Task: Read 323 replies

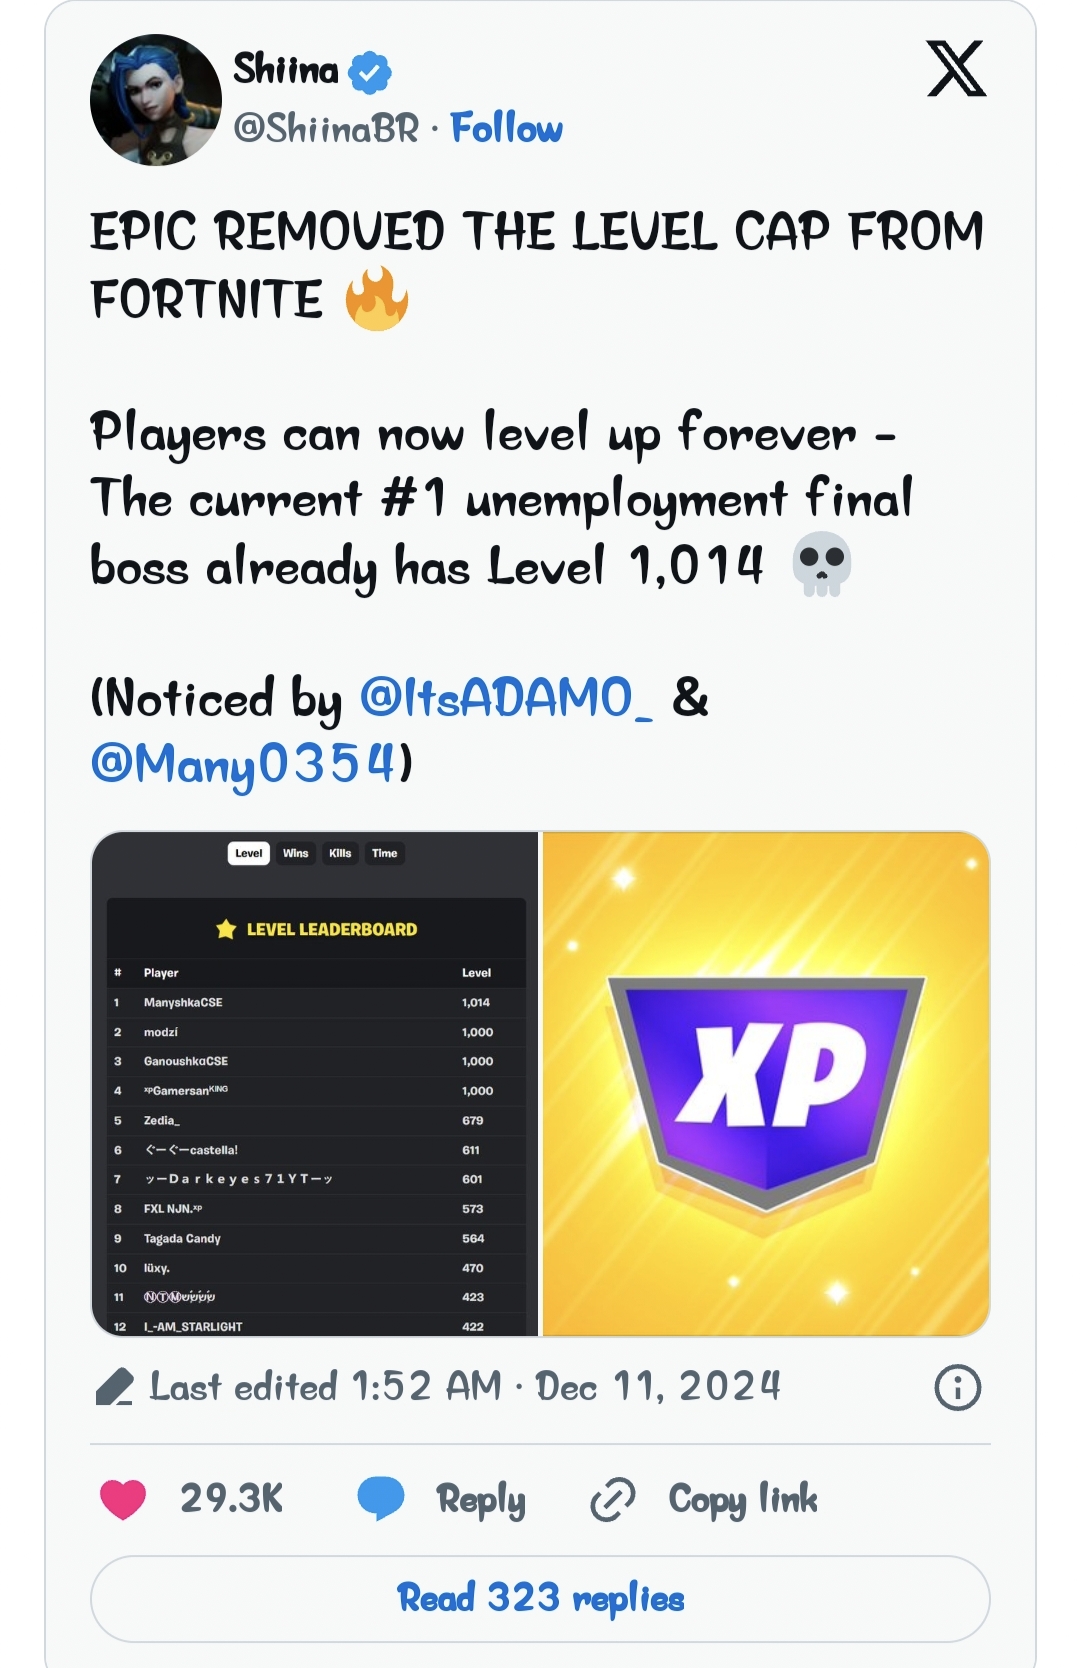Action: [x=540, y=1598]
